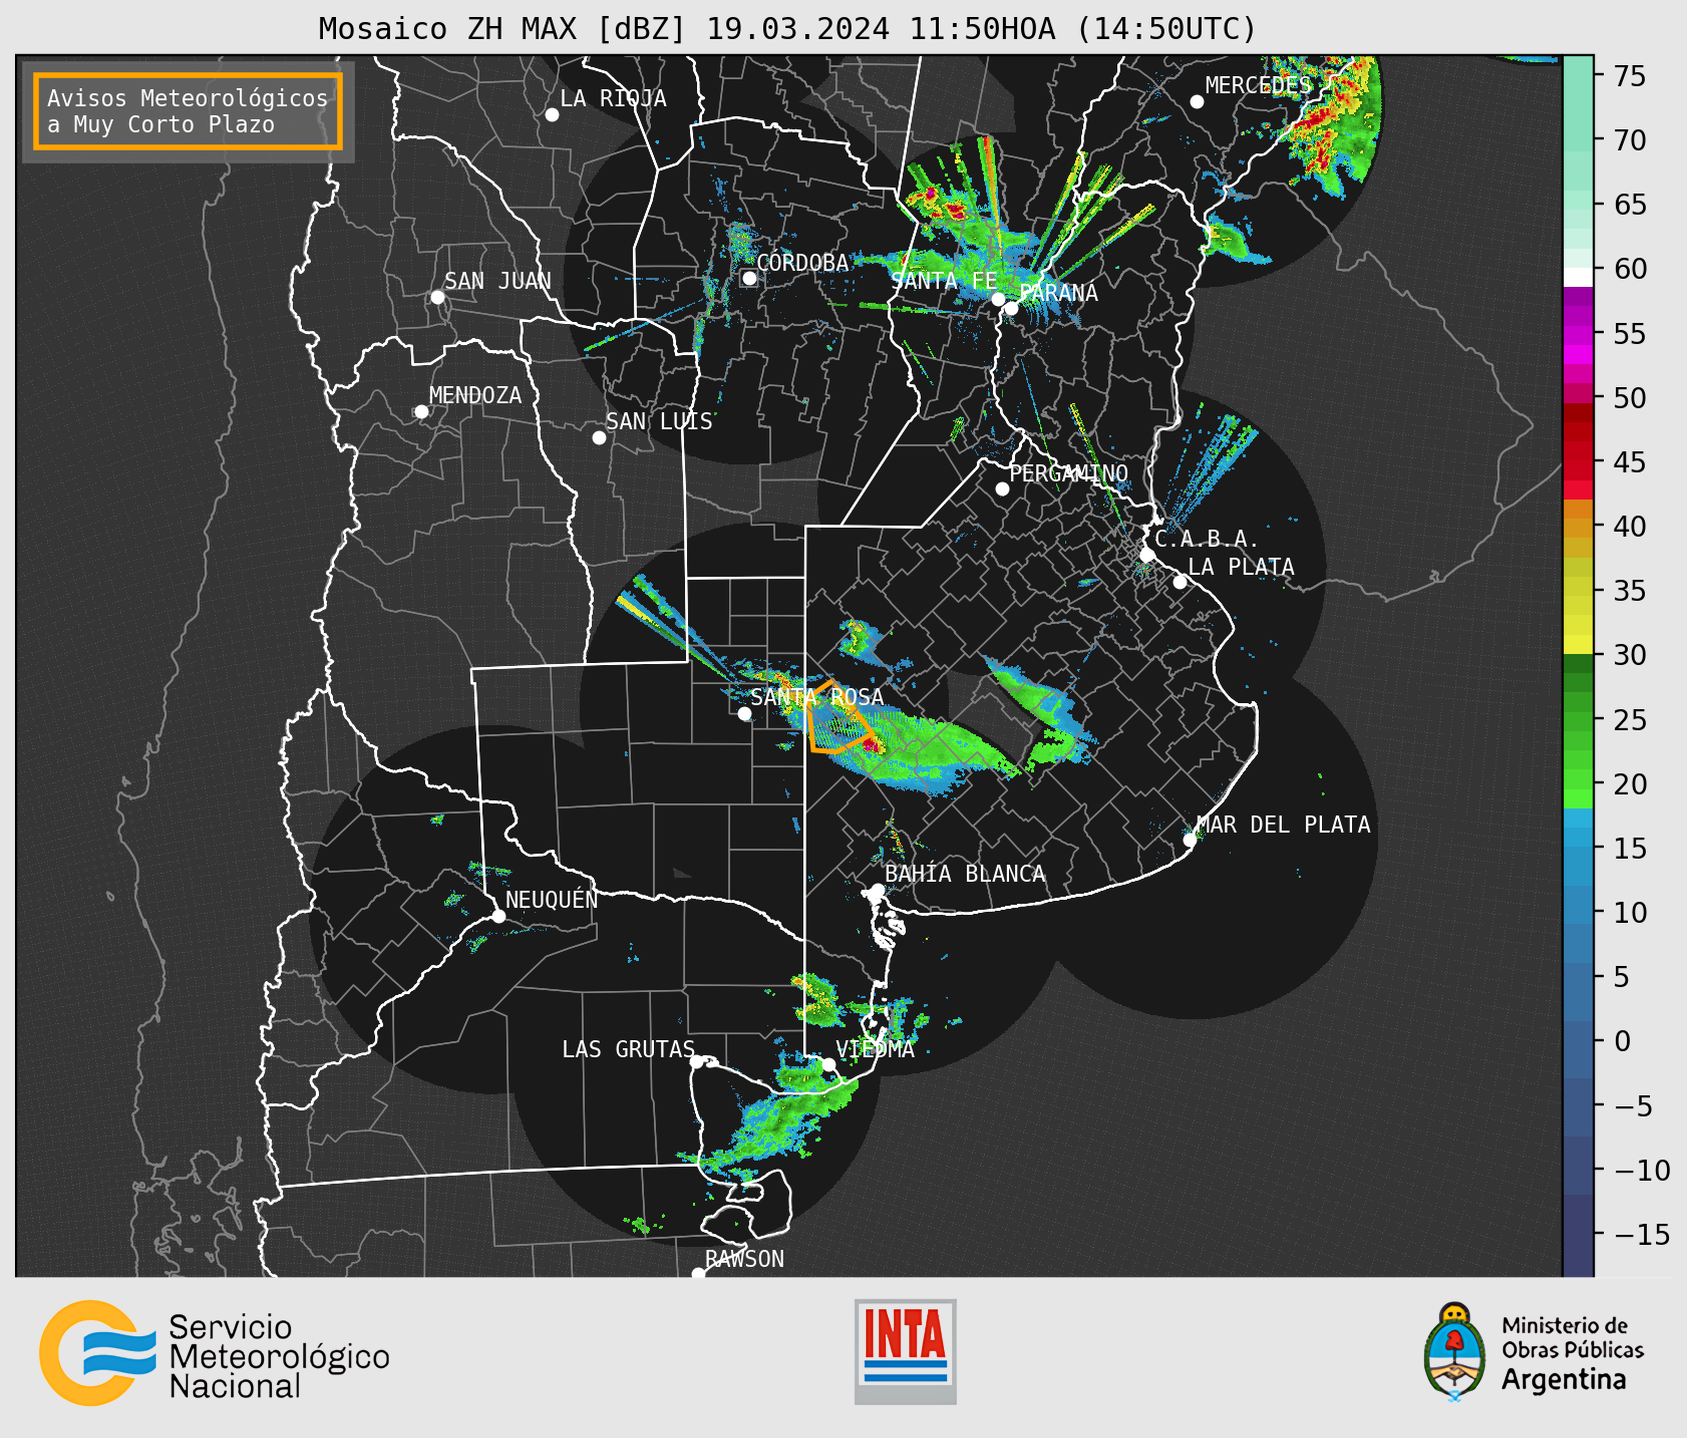Click the Neuquén city marker dot

coord(498,916)
